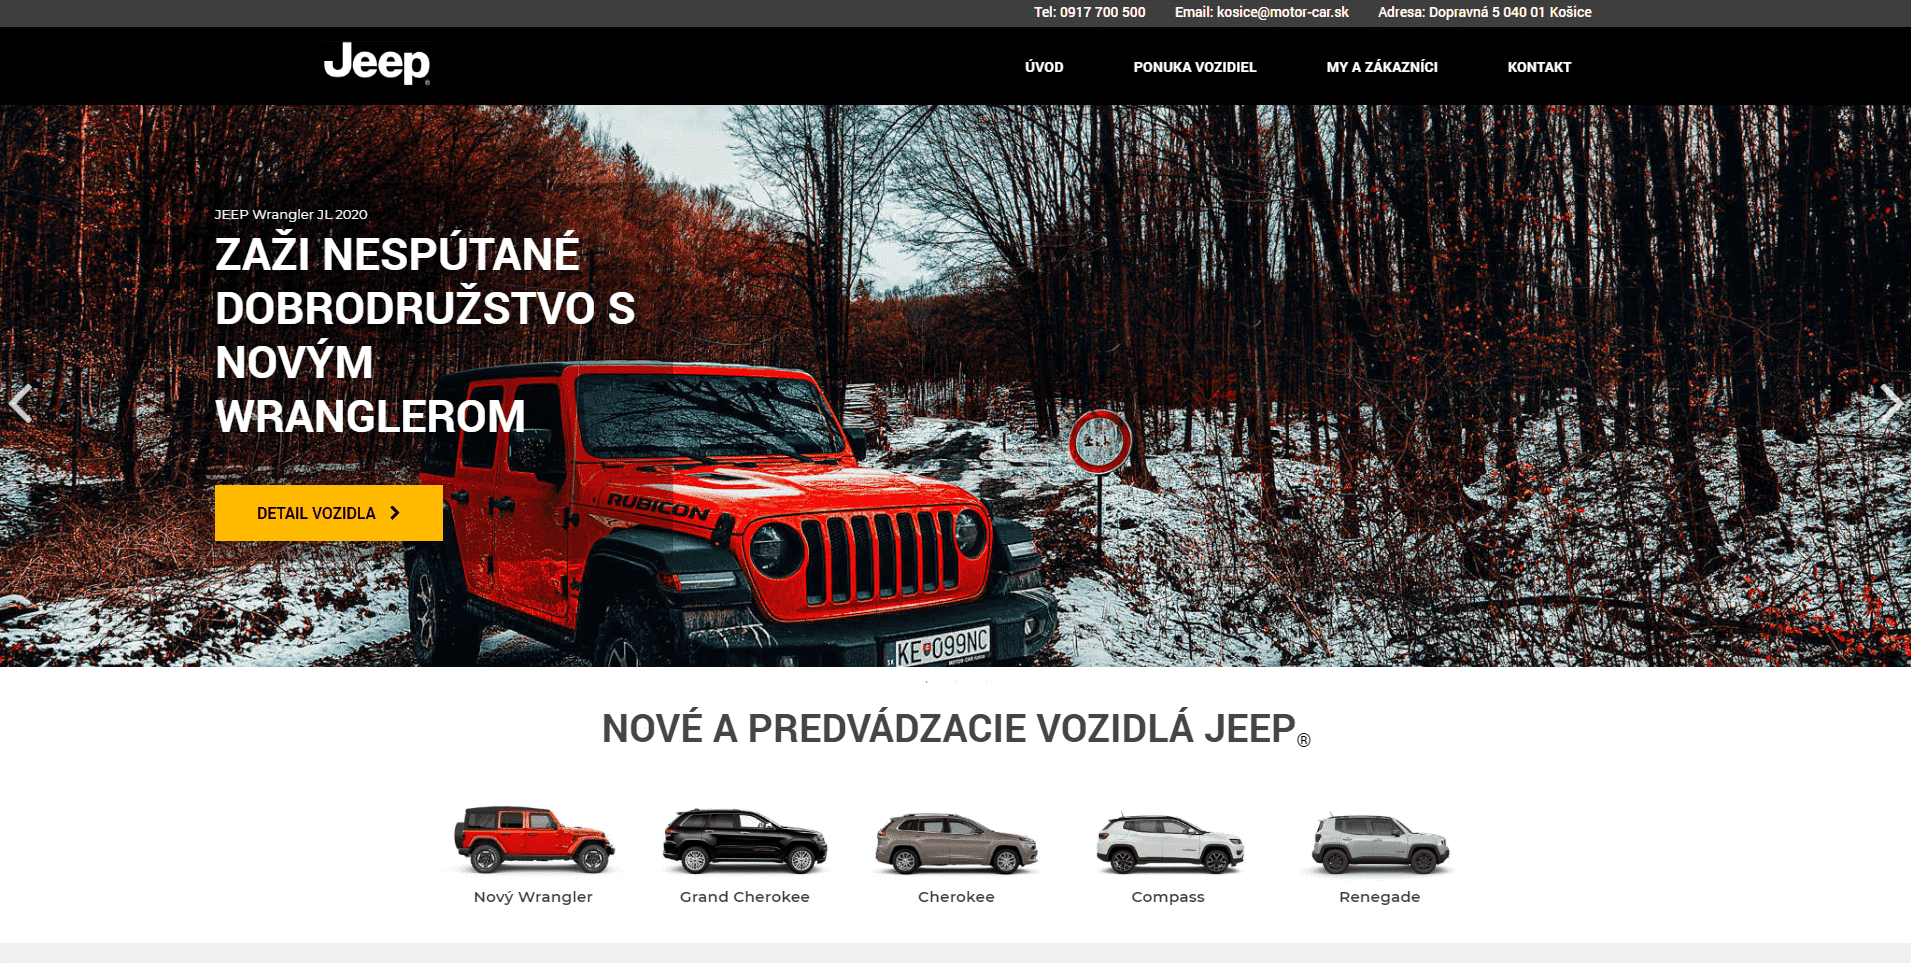Open the PONUKA VOZIDIEL menu
Viewport: 1911px width, 963px height.
tap(1194, 67)
